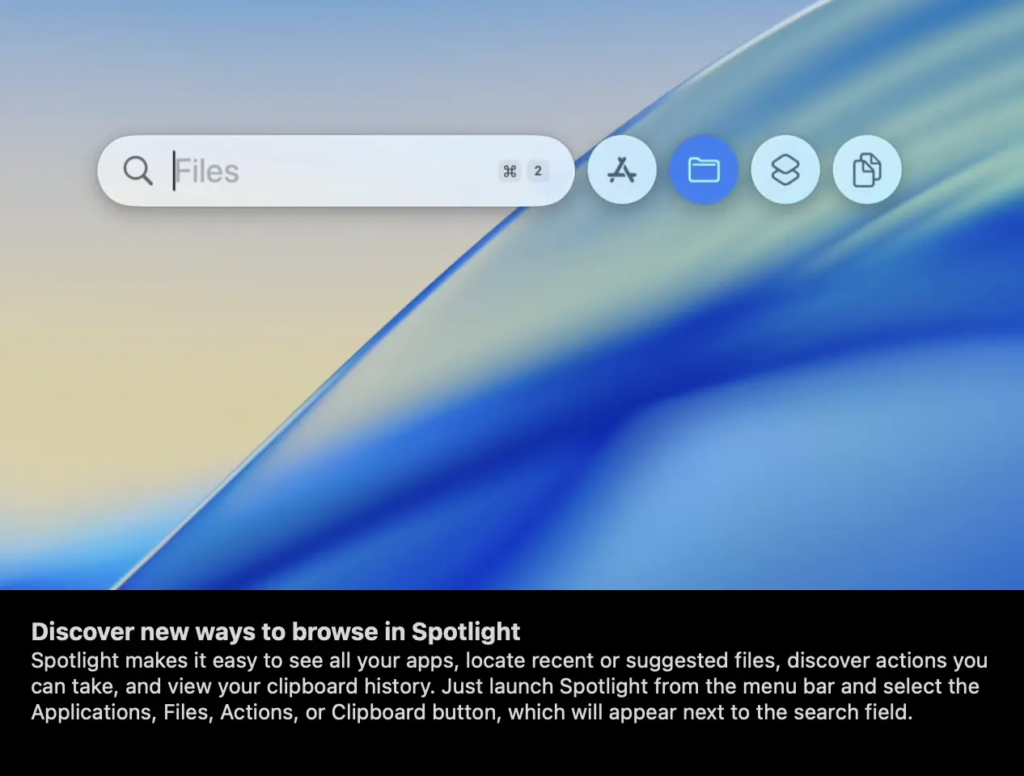
Task: Click the "2" shortcut key badge
Action: [537, 171]
